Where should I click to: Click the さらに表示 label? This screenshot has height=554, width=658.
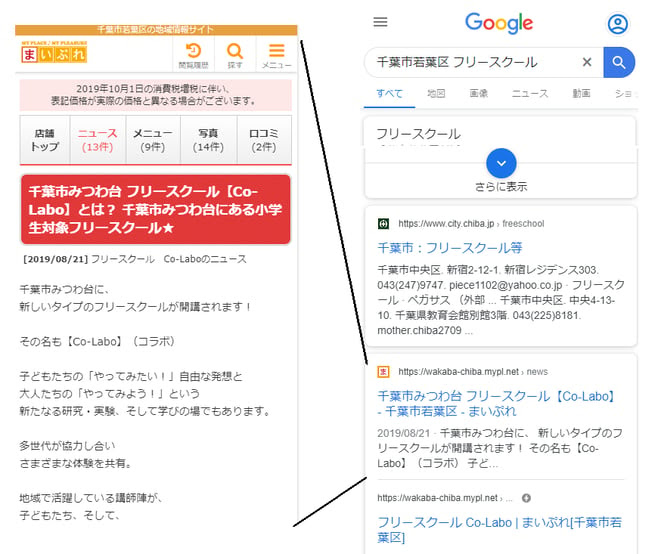pos(501,187)
